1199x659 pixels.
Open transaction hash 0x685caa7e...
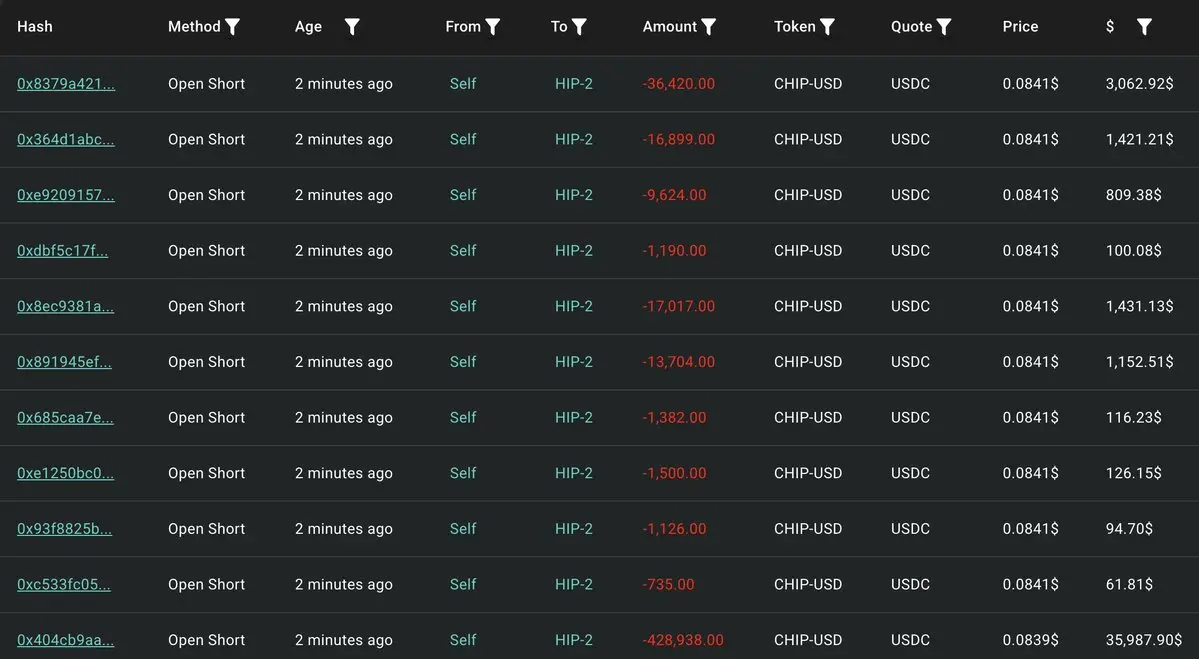point(65,417)
